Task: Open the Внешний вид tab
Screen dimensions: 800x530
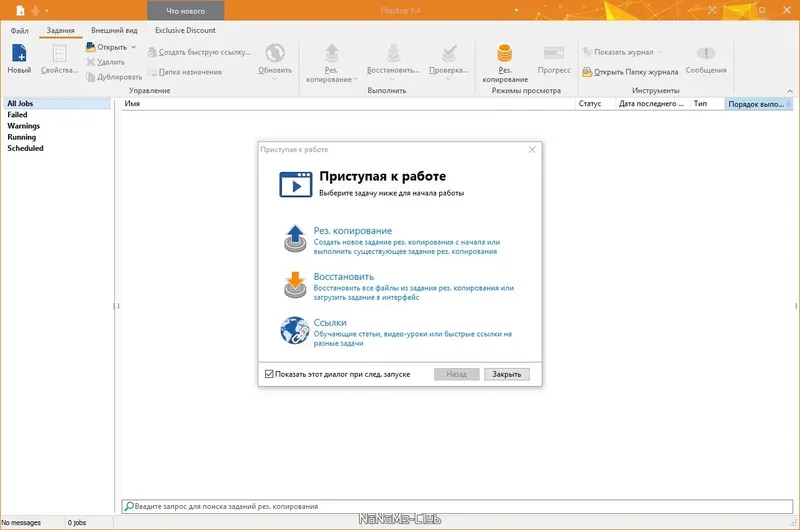Action: click(114, 31)
